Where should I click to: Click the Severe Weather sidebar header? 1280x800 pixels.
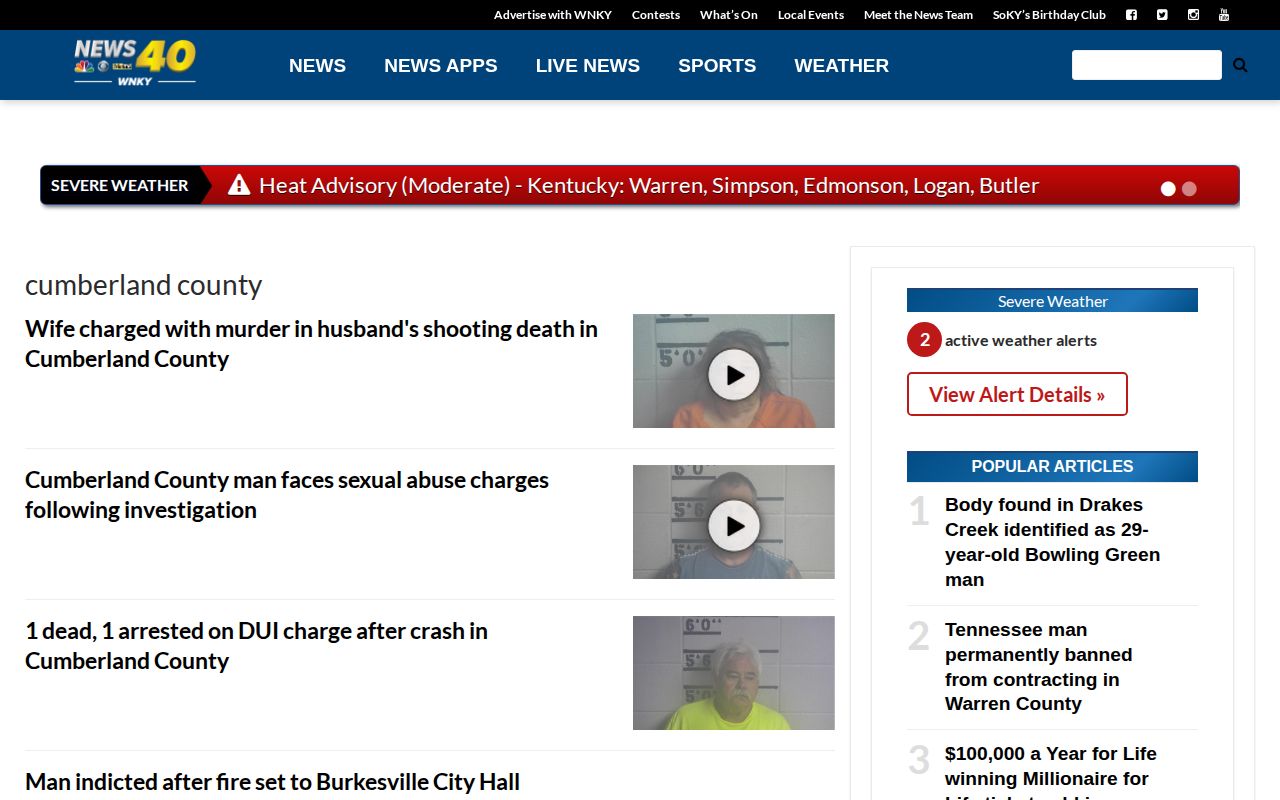coord(1052,300)
